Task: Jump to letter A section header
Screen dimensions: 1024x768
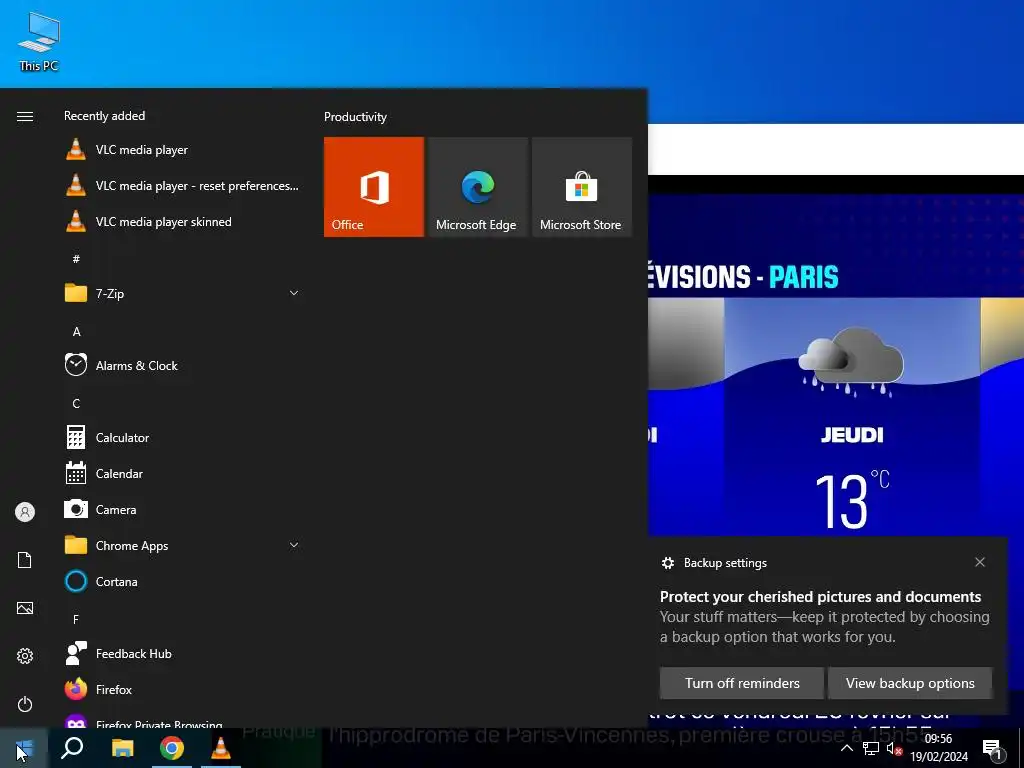Action: tap(76, 332)
